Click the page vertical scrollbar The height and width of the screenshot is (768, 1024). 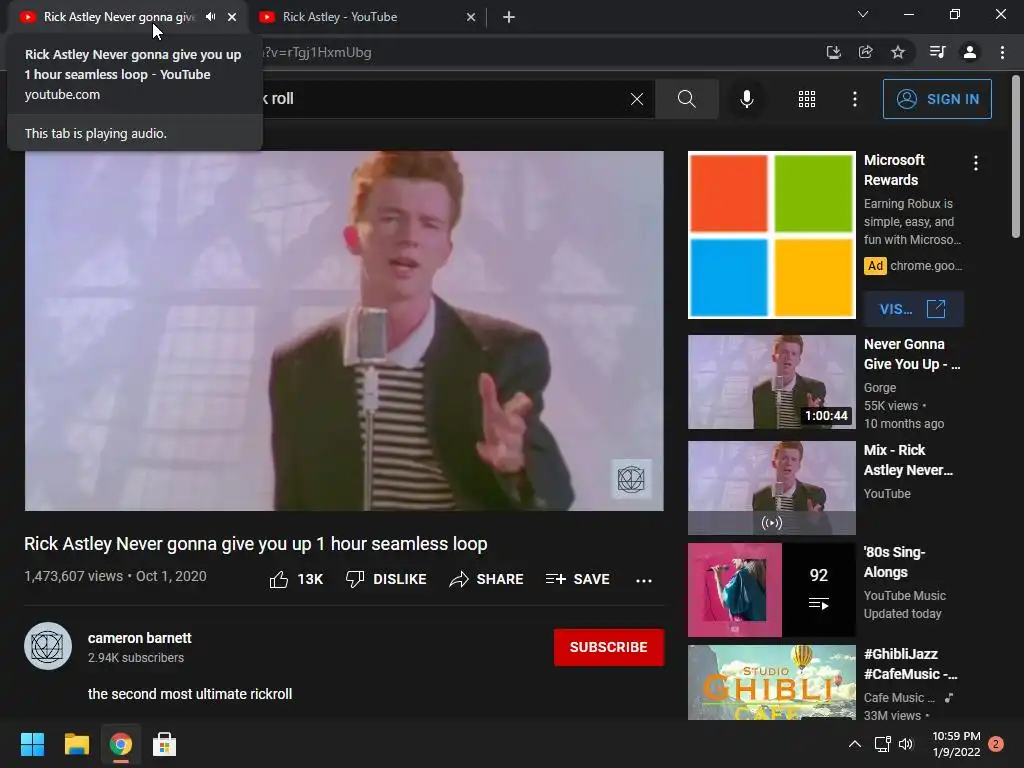pos(1016,157)
